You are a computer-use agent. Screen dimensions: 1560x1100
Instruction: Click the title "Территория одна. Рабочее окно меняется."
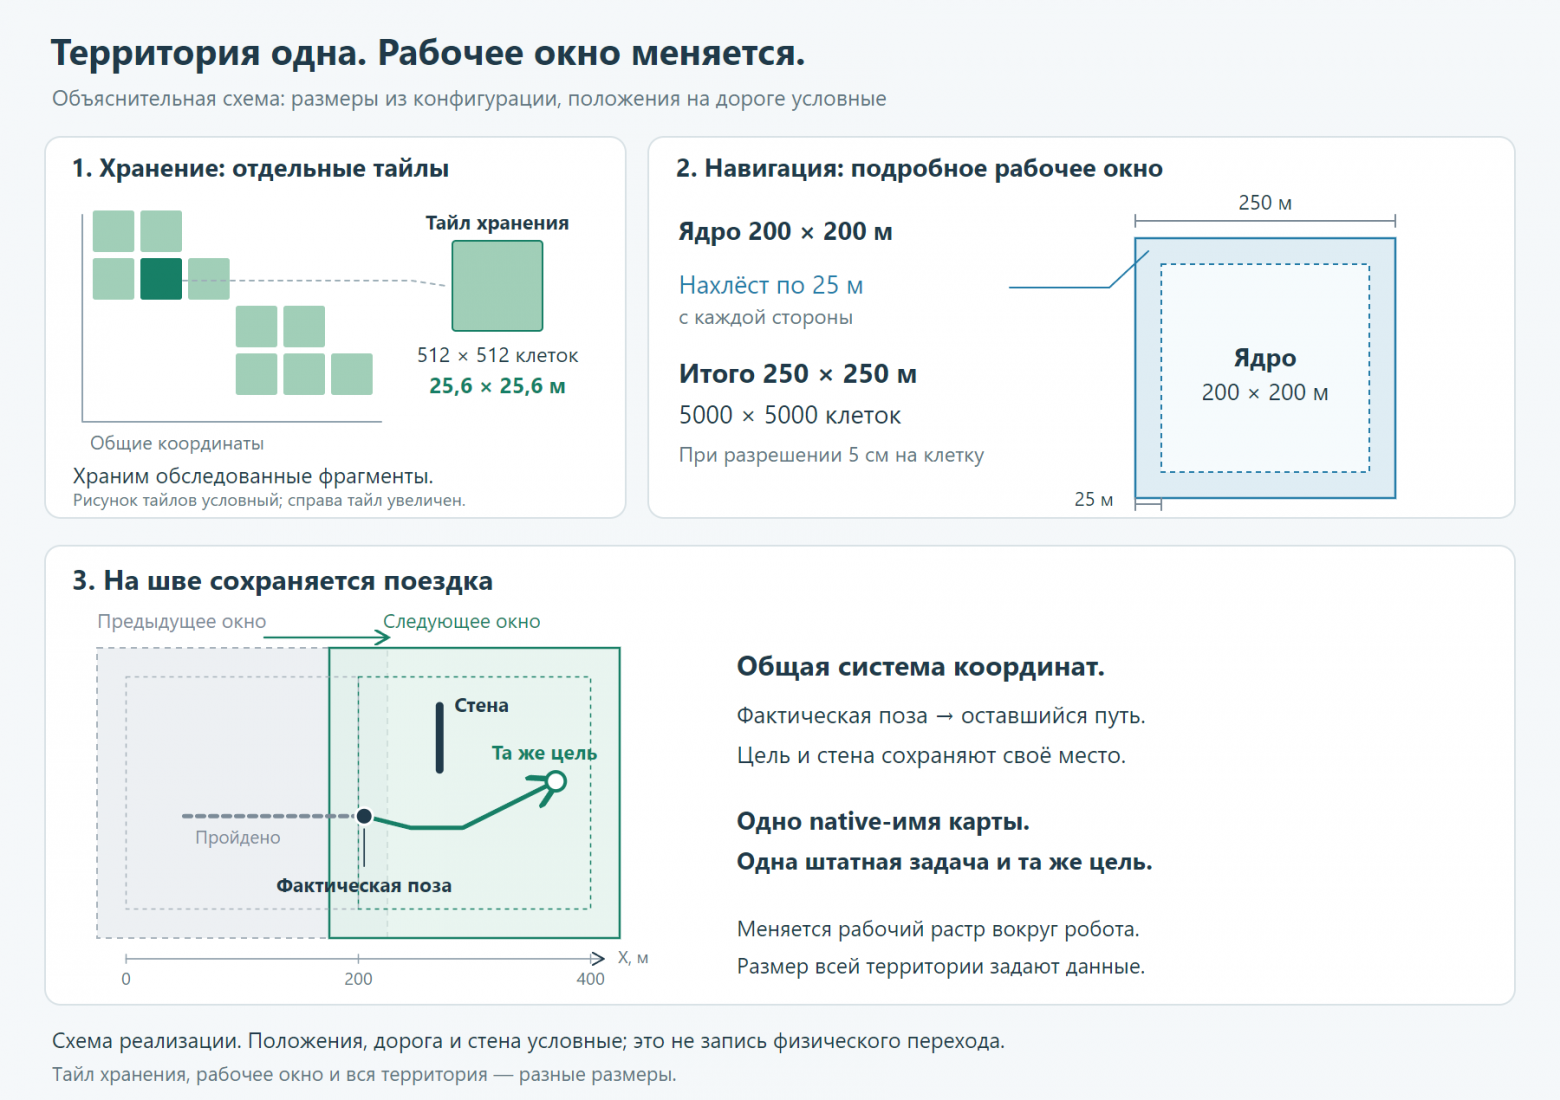click(x=428, y=53)
